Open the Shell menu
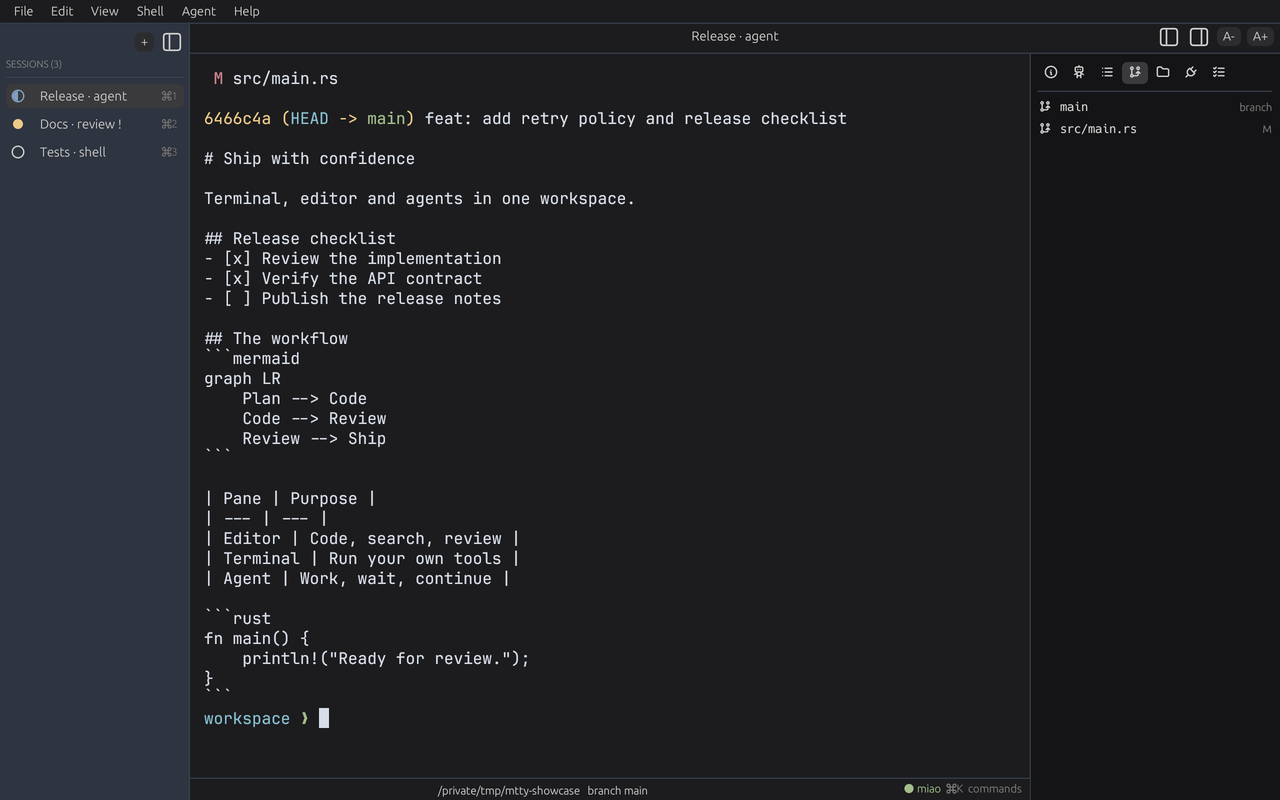Screen dimensions: 1280x800 pos(150,11)
